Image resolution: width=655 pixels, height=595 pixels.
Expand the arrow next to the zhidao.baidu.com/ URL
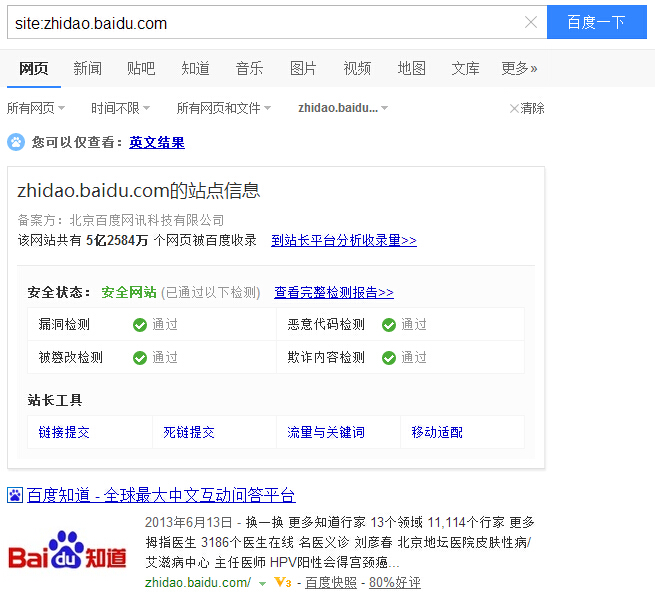(x=262, y=583)
